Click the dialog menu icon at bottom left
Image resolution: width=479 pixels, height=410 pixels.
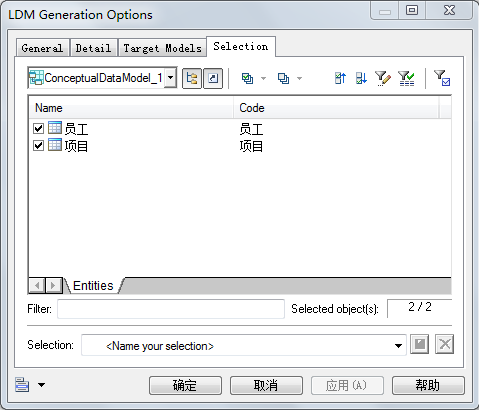(22, 385)
